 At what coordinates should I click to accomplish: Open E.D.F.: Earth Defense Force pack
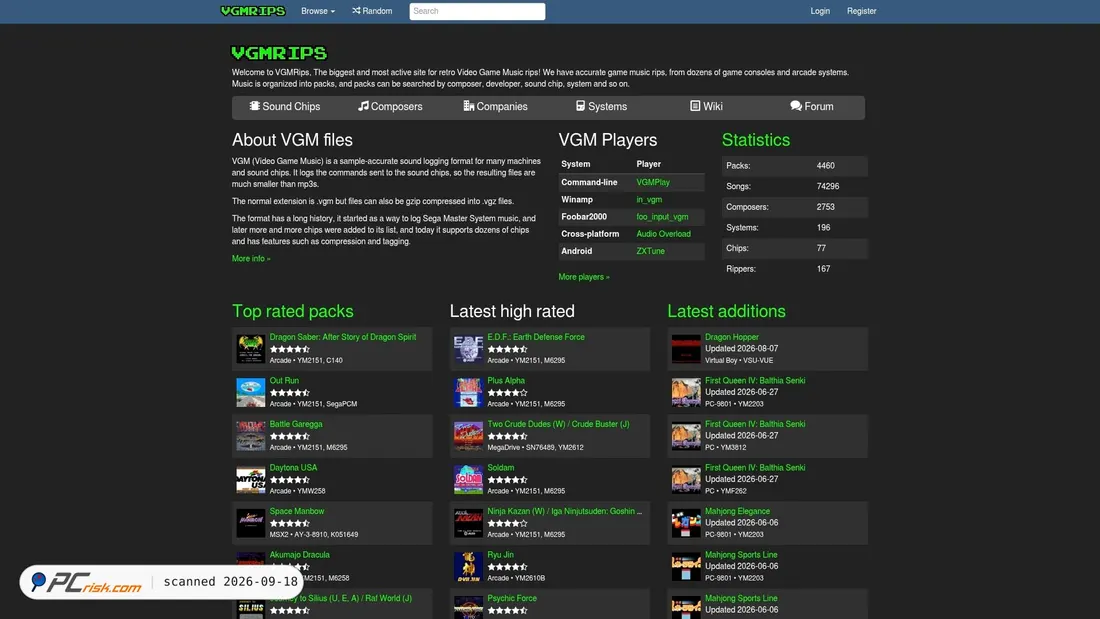(536, 338)
